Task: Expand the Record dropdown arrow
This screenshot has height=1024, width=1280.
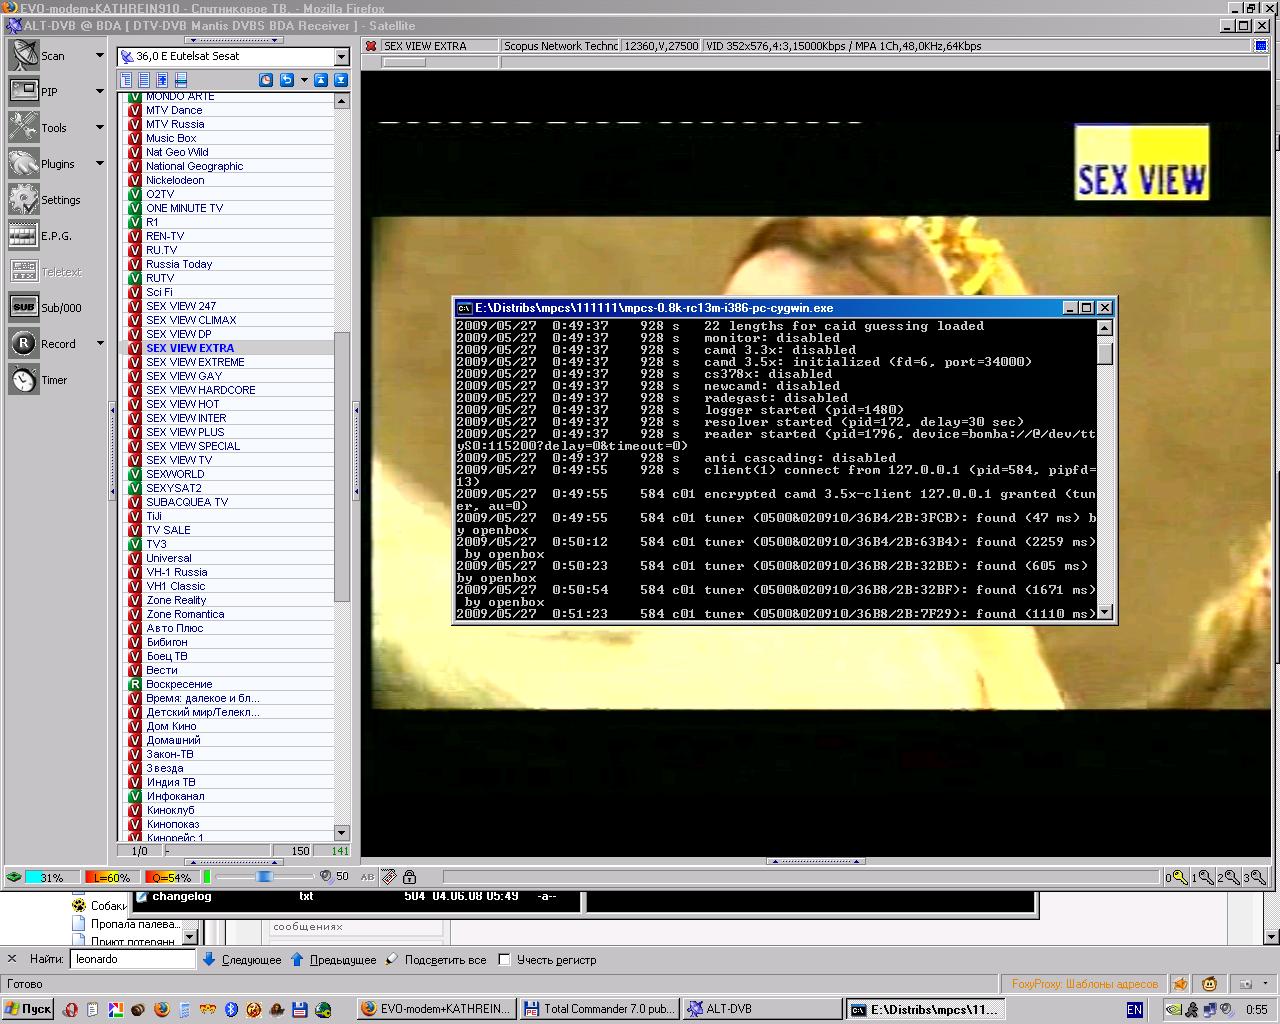Action: tap(99, 343)
